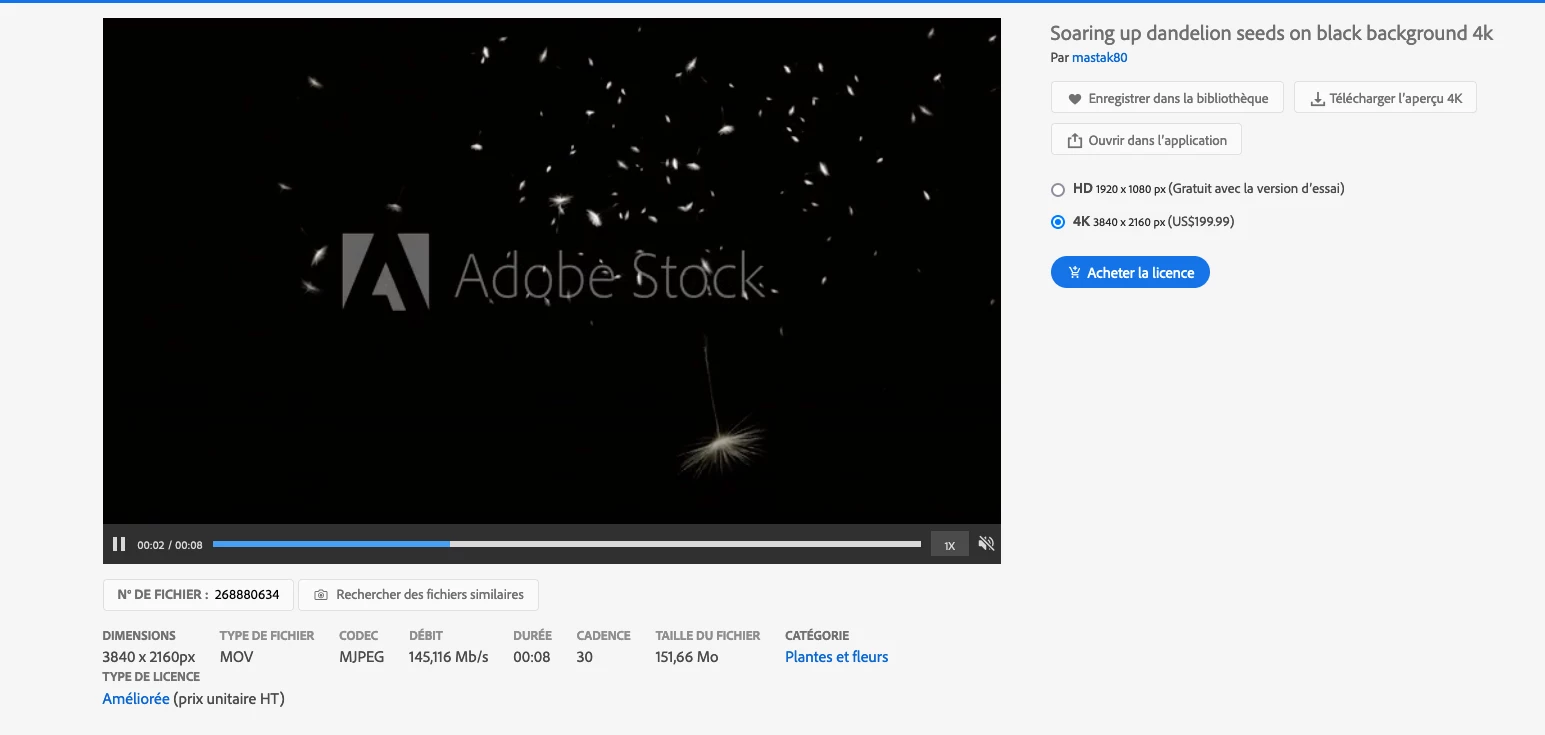This screenshot has width=1545, height=735.
Task: Click Rechercher des fichiers similaires button
Action: pyautogui.click(x=418, y=594)
